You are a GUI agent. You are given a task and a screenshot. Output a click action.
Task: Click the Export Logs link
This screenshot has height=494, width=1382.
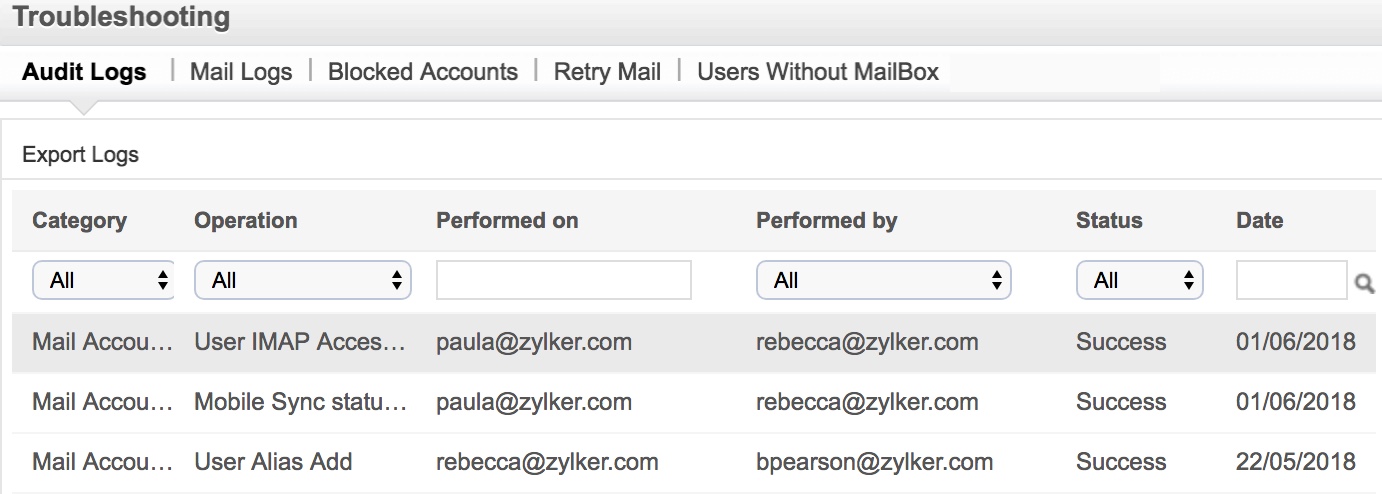coord(80,155)
